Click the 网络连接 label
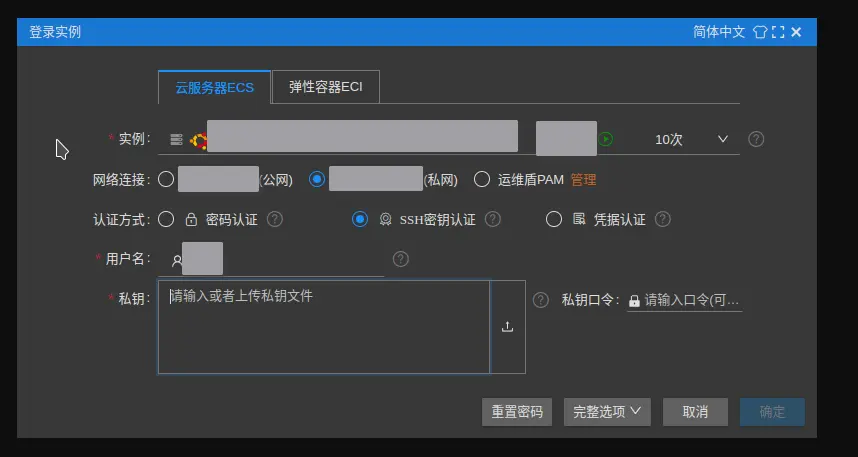858x457 pixels. click(x=121, y=180)
